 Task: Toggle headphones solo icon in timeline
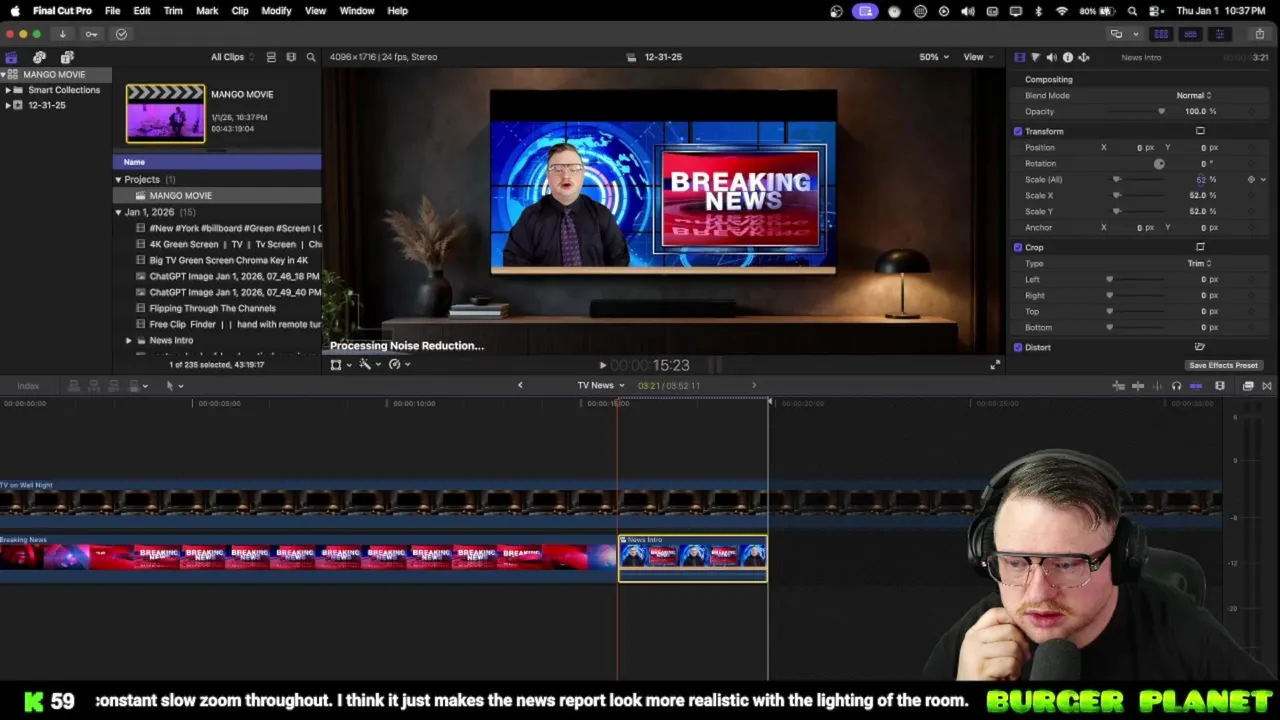pos(1176,386)
